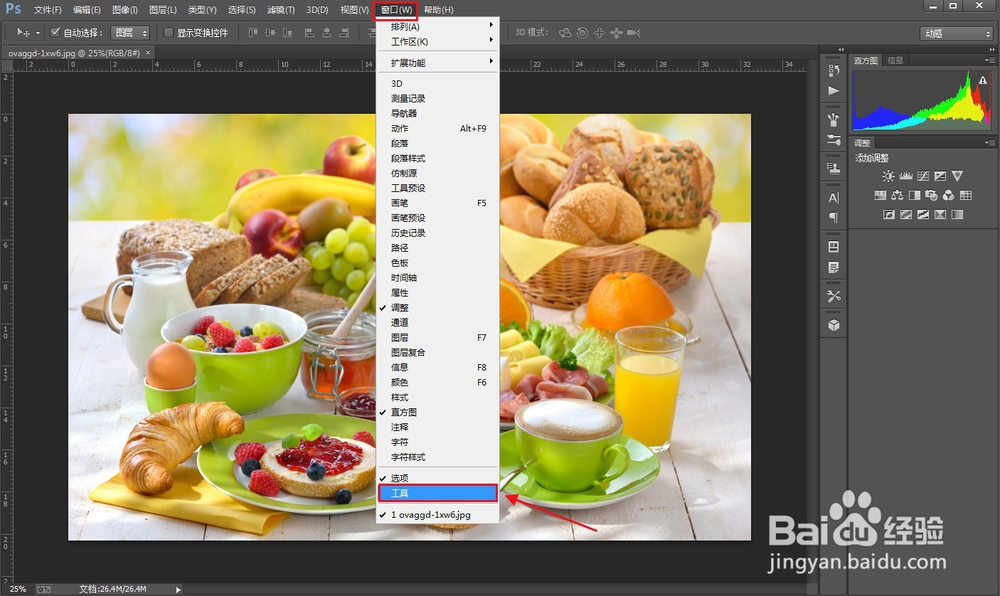
Task: Click the 3D pan mode icon
Action: [599, 33]
